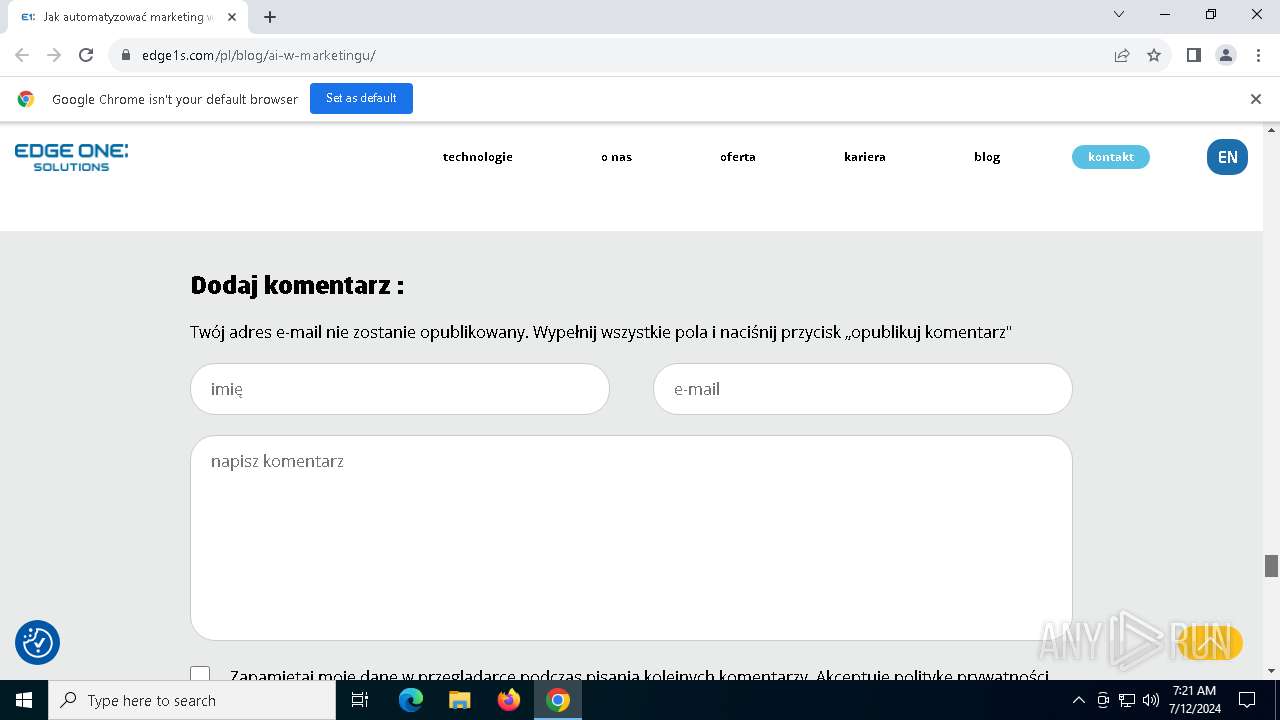The width and height of the screenshot is (1280, 720).
Task: Click the page vertical scrollbar thumb
Action: (x=1271, y=566)
